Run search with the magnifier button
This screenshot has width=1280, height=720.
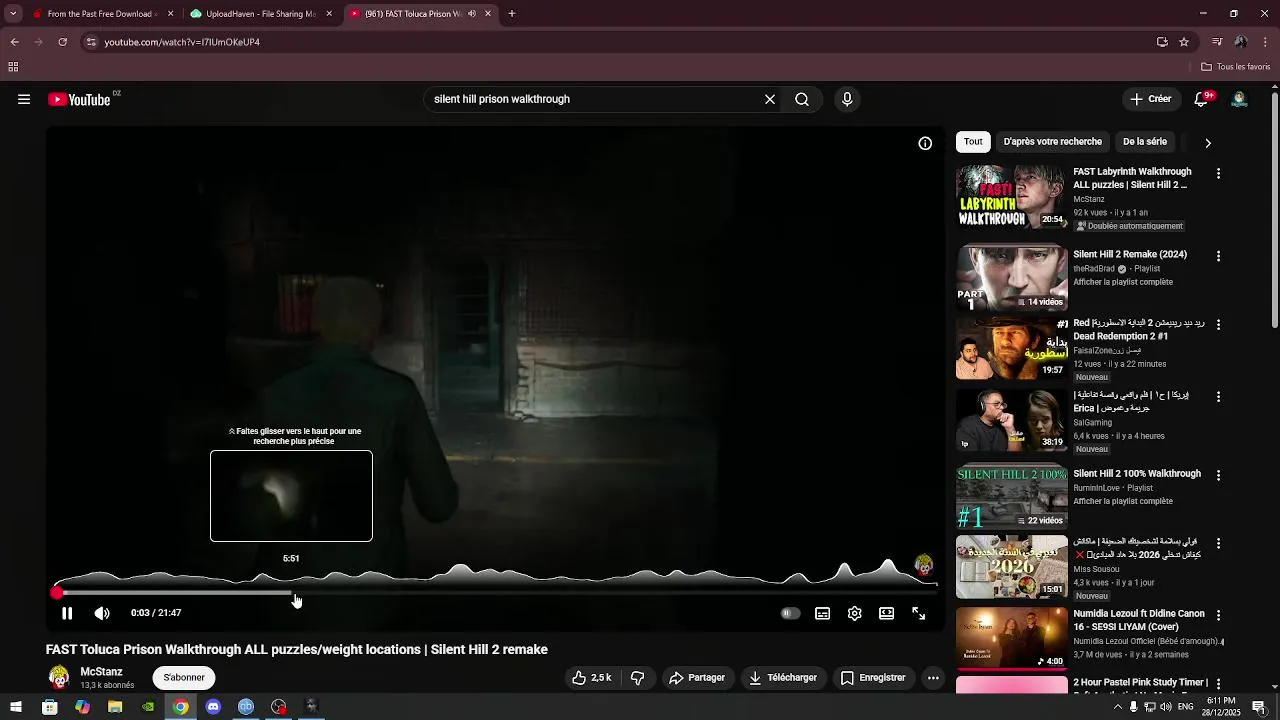pyautogui.click(x=802, y=99)
